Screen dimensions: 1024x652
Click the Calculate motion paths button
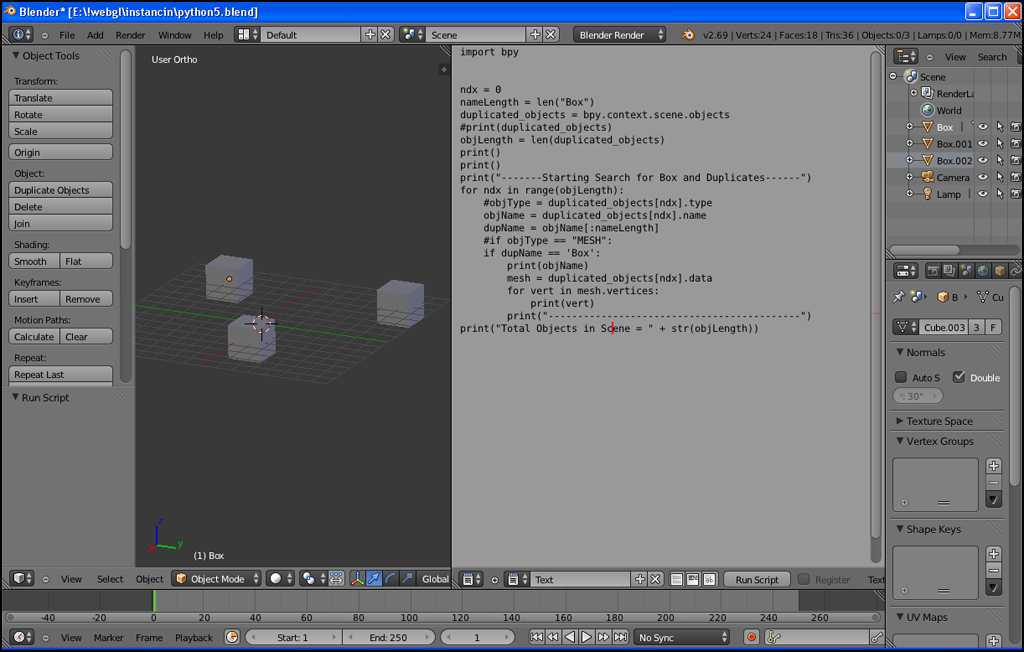(x=34, y=337)
